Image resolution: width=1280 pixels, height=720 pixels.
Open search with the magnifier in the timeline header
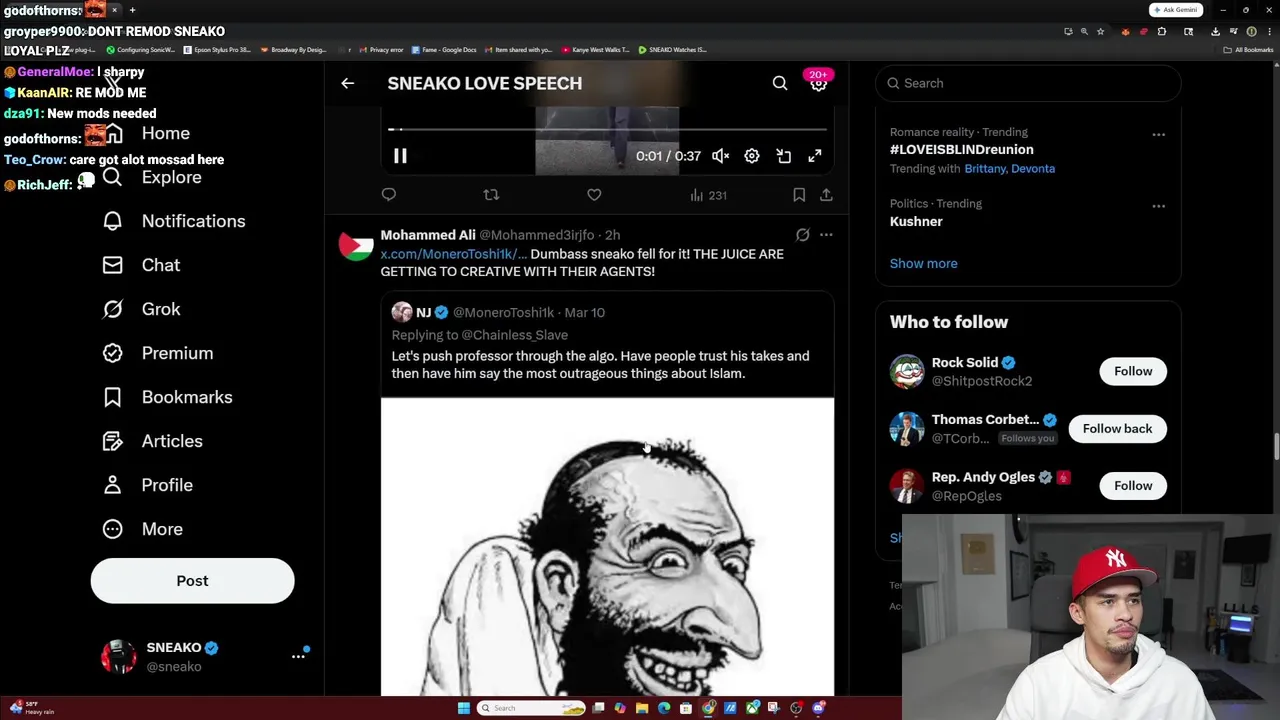tap(779, 83)
